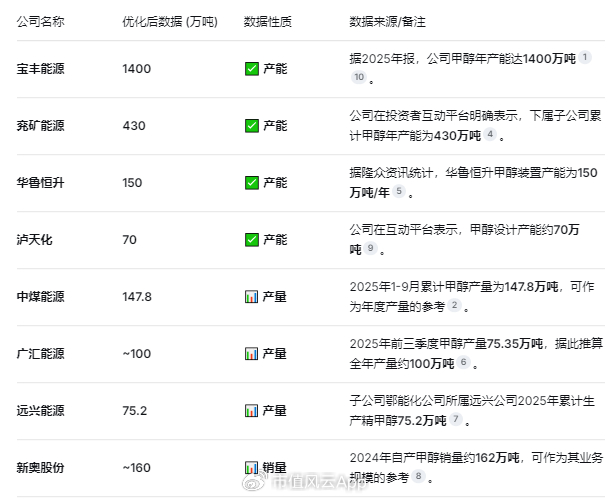Viewport: 612px width, 499px height.
Task: Click the 销量 label in 新奥股份 row
Action: (x=275, y=468)
